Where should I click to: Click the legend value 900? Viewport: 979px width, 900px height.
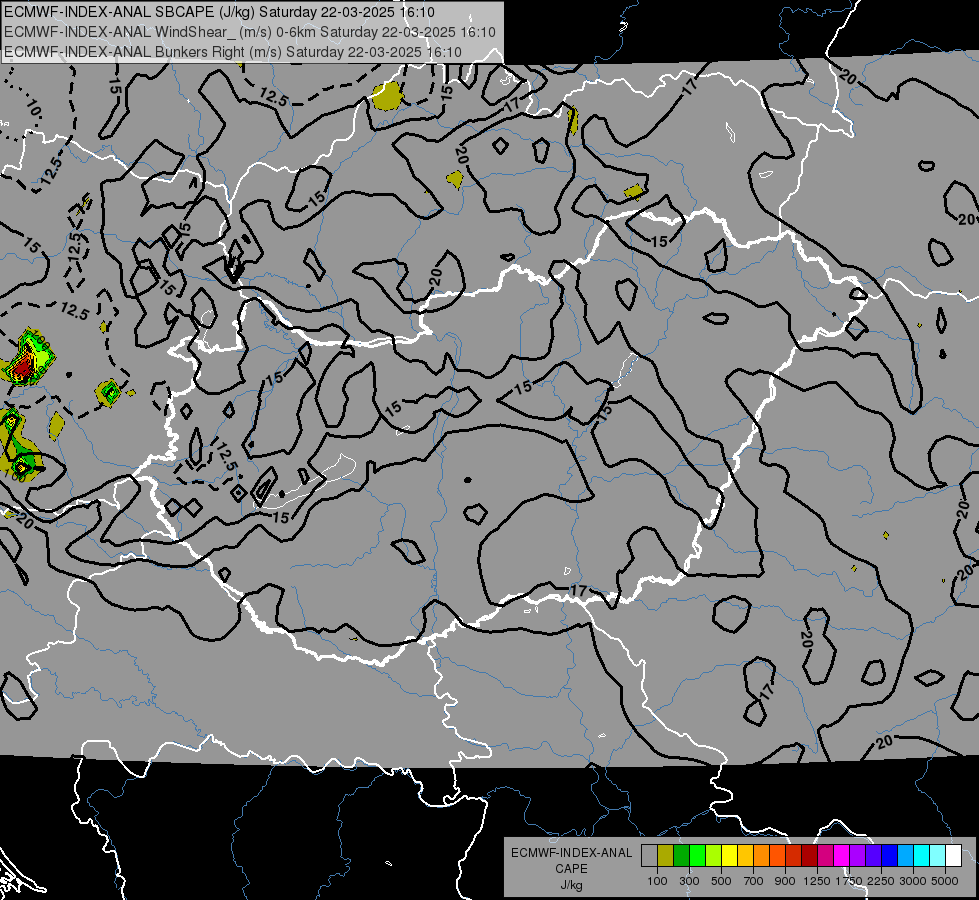point(785,881)
